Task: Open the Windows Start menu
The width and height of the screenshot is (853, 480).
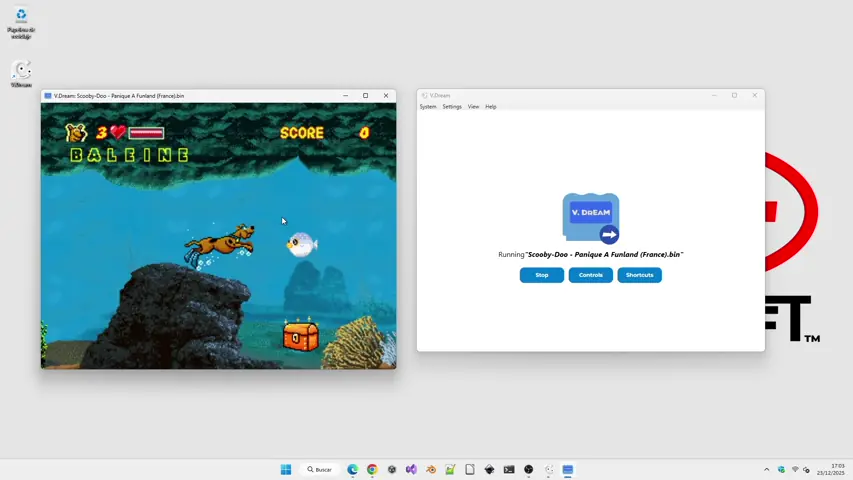Action: coord(286,470)
